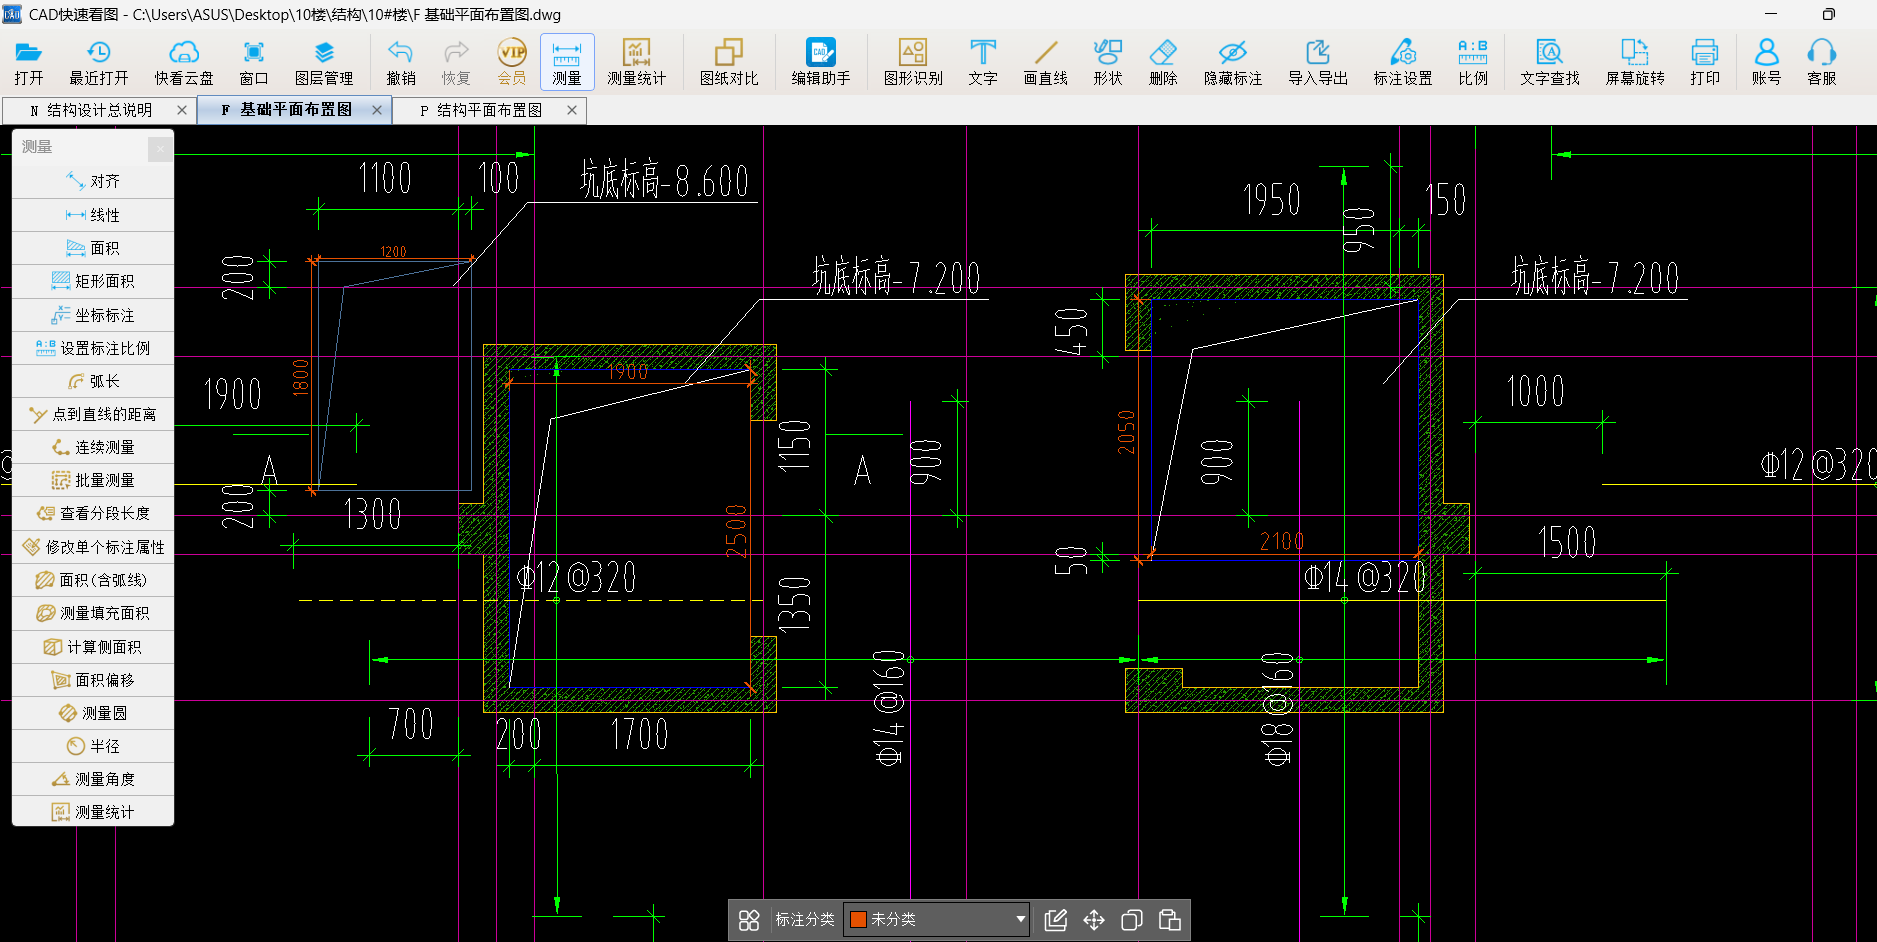Screen dimensions: 1877x942
Task: Expand the 未分类 annotation category dropdown
Action: [x=1020, y=919]
